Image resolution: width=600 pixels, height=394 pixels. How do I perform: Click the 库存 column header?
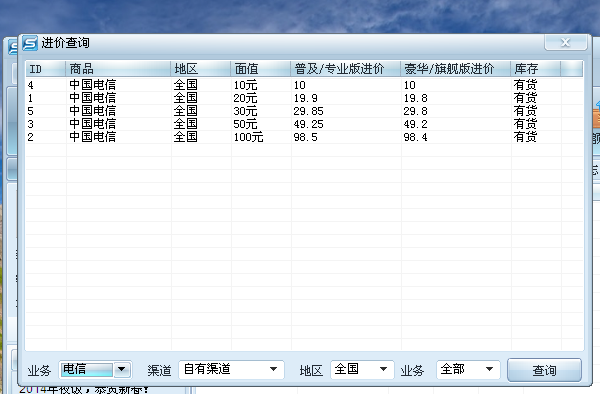pyautogui.click(x=536, y=69)
